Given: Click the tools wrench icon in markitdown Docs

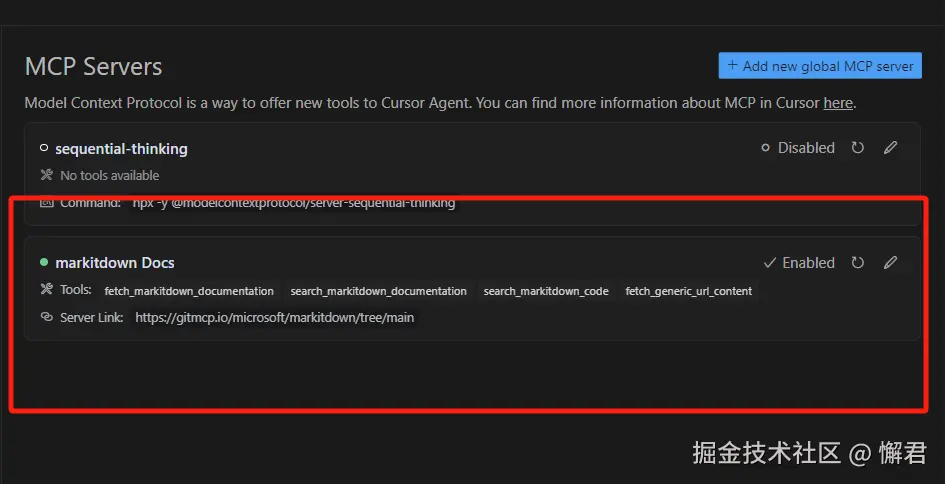Looking at the screenshot, I should (x=46, y=289).
